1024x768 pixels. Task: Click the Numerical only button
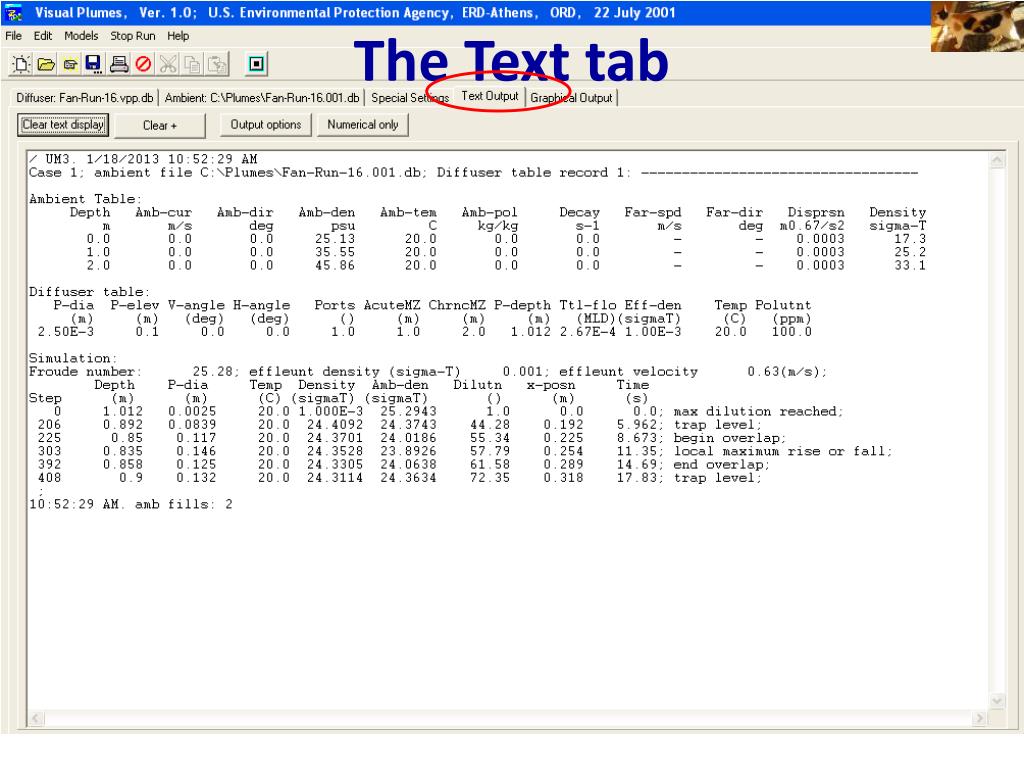(x=362, y=125)
